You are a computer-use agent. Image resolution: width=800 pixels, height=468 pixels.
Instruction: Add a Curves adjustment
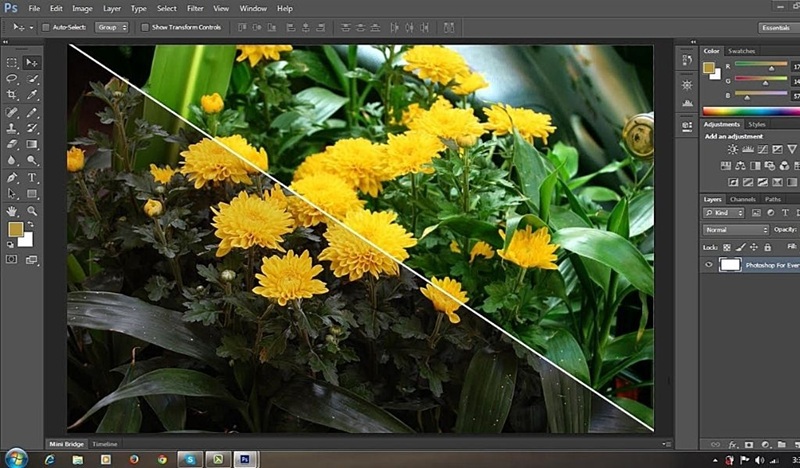[763, 149]
